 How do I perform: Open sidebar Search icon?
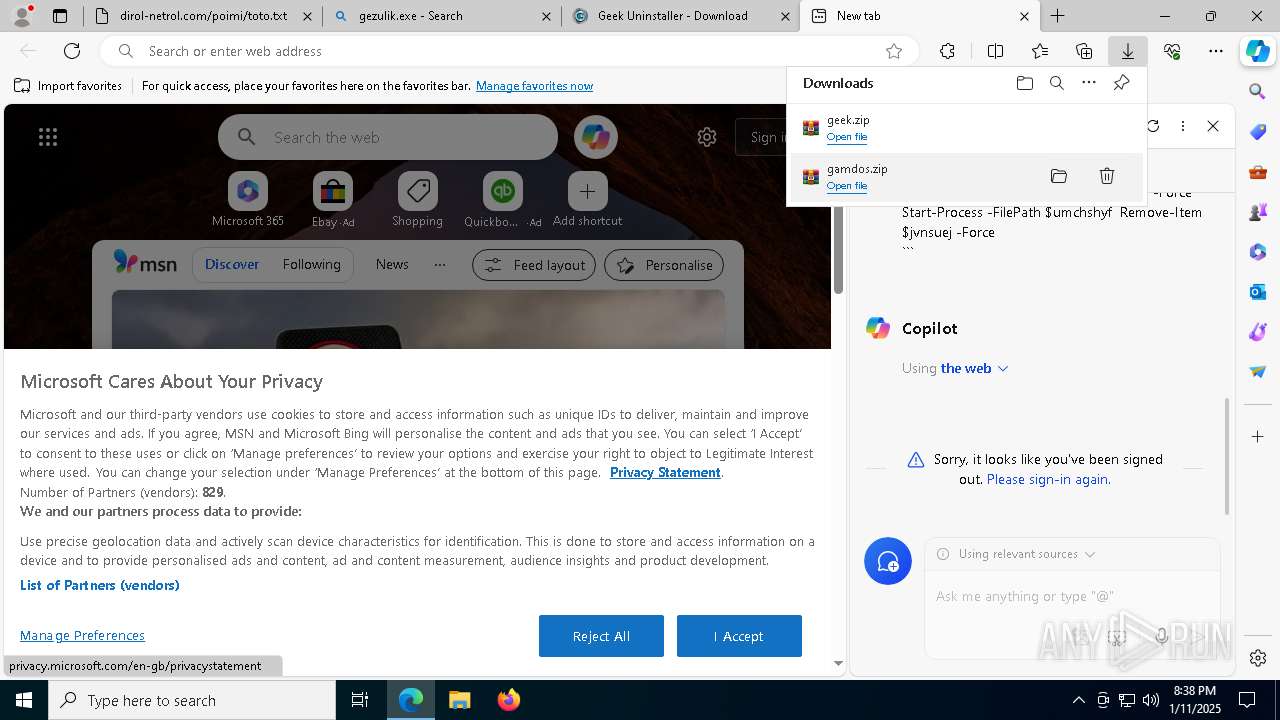click(x=1258, y=91)
